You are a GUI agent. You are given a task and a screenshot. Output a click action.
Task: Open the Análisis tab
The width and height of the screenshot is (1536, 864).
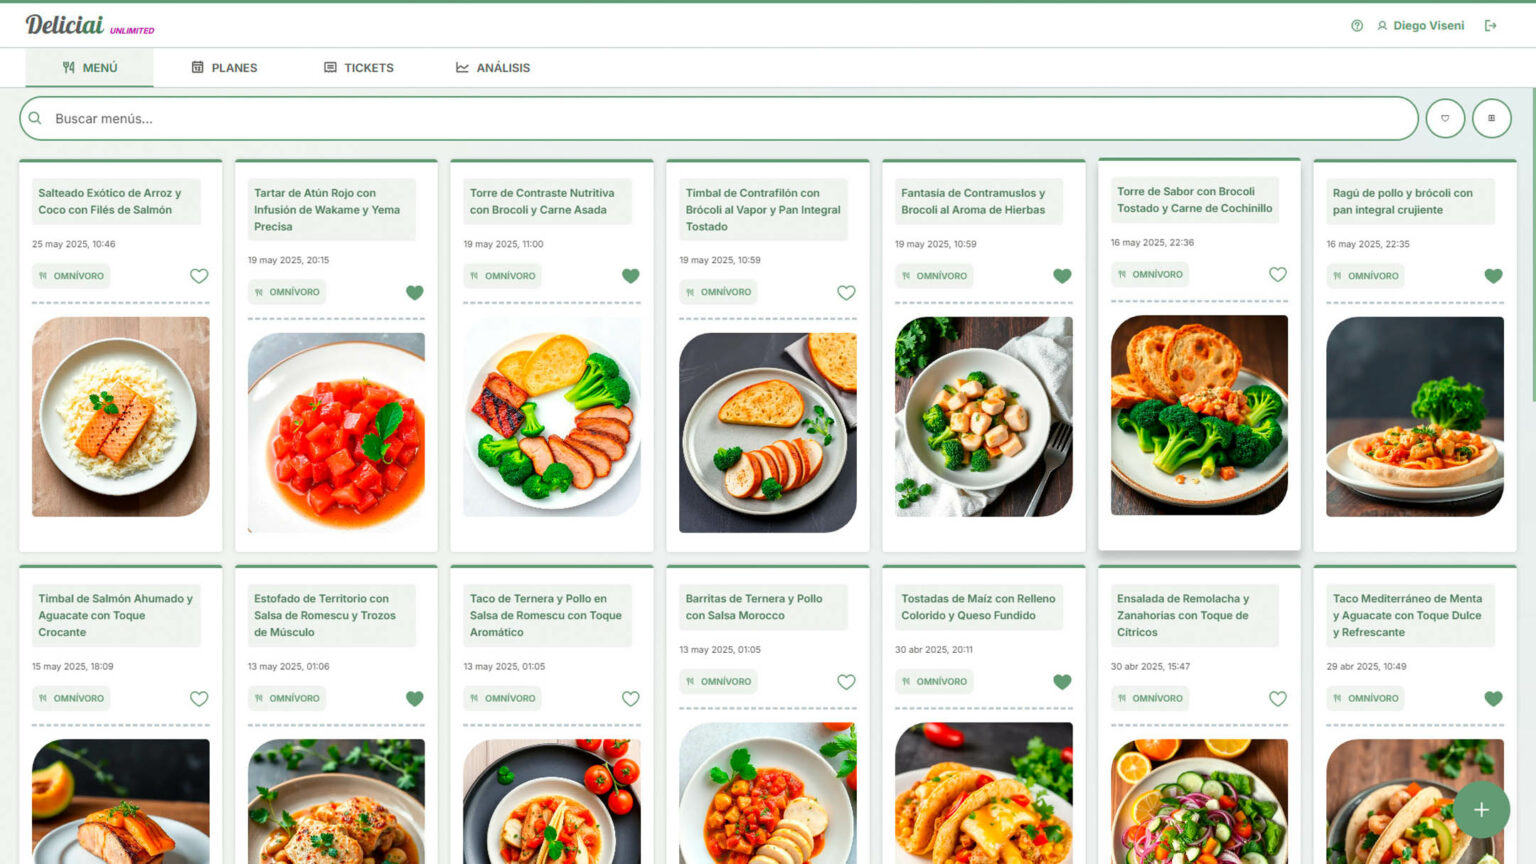pos(493,68)
